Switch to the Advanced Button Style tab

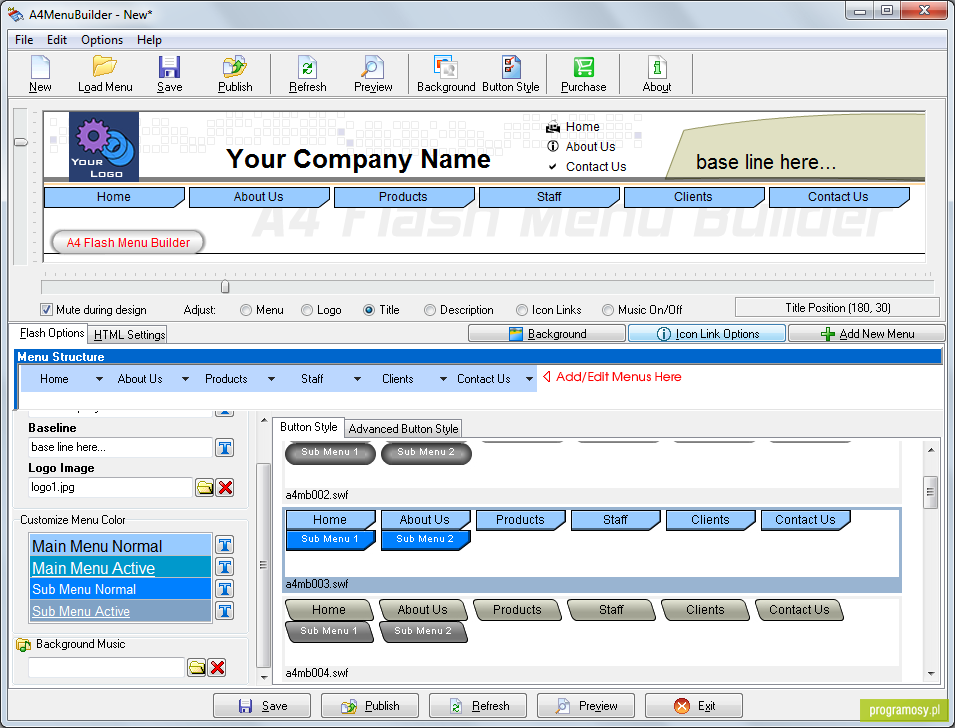point(403,429)
